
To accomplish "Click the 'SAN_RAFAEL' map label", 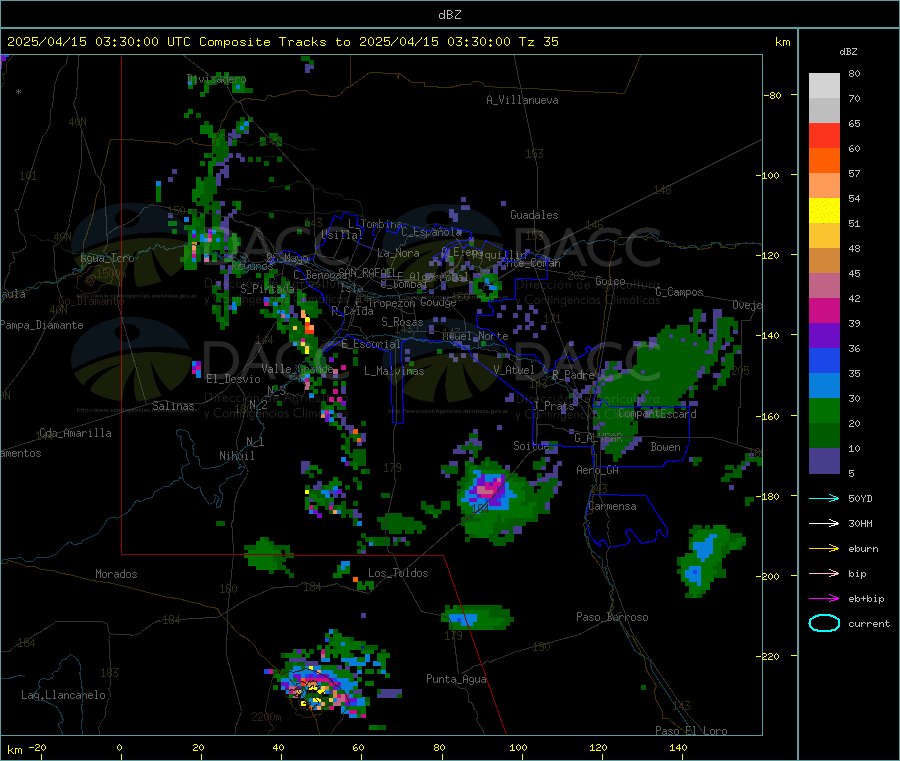I will tap(366, 271).
